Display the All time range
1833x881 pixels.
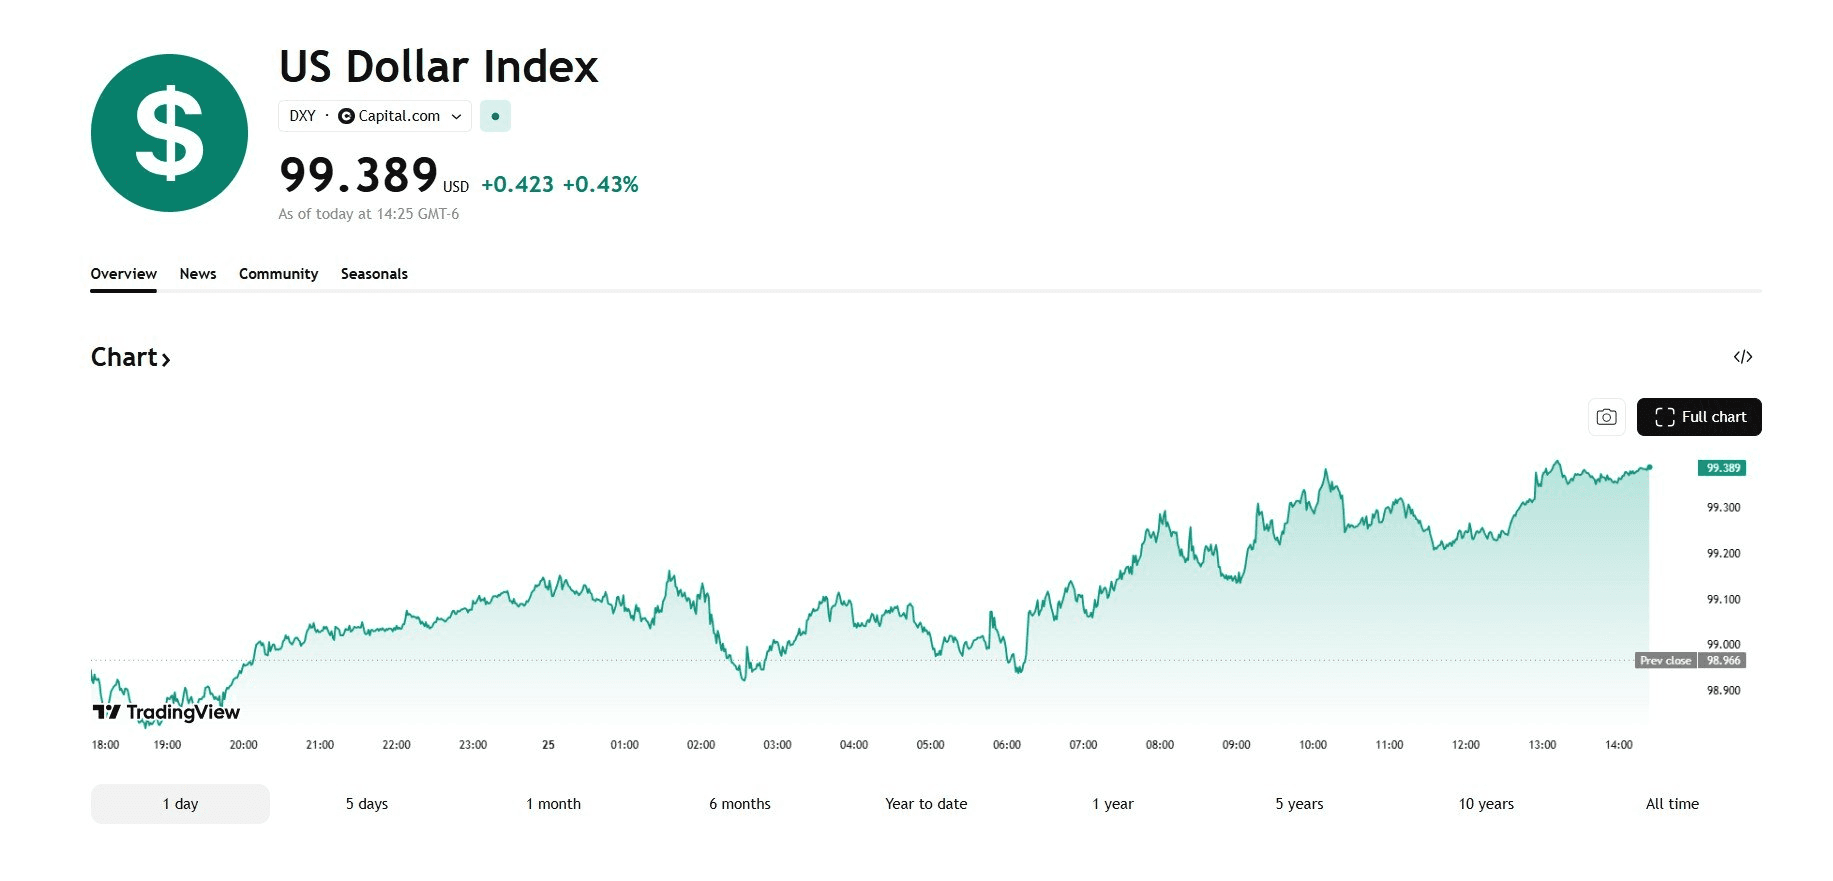click(1672, 804)
